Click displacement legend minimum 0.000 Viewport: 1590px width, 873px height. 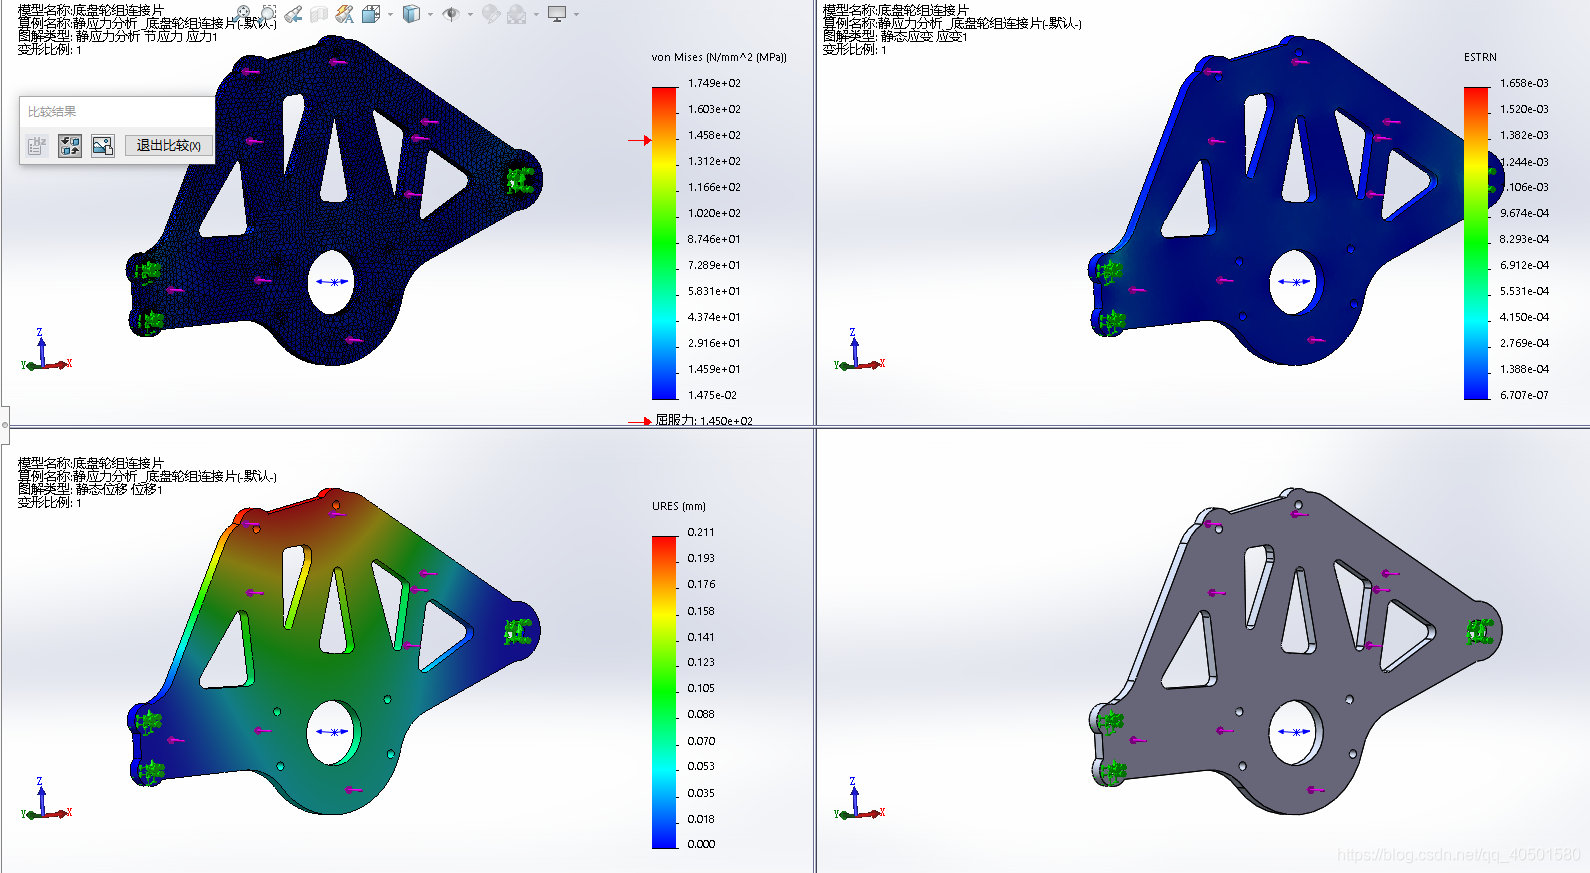click(701, 844)
